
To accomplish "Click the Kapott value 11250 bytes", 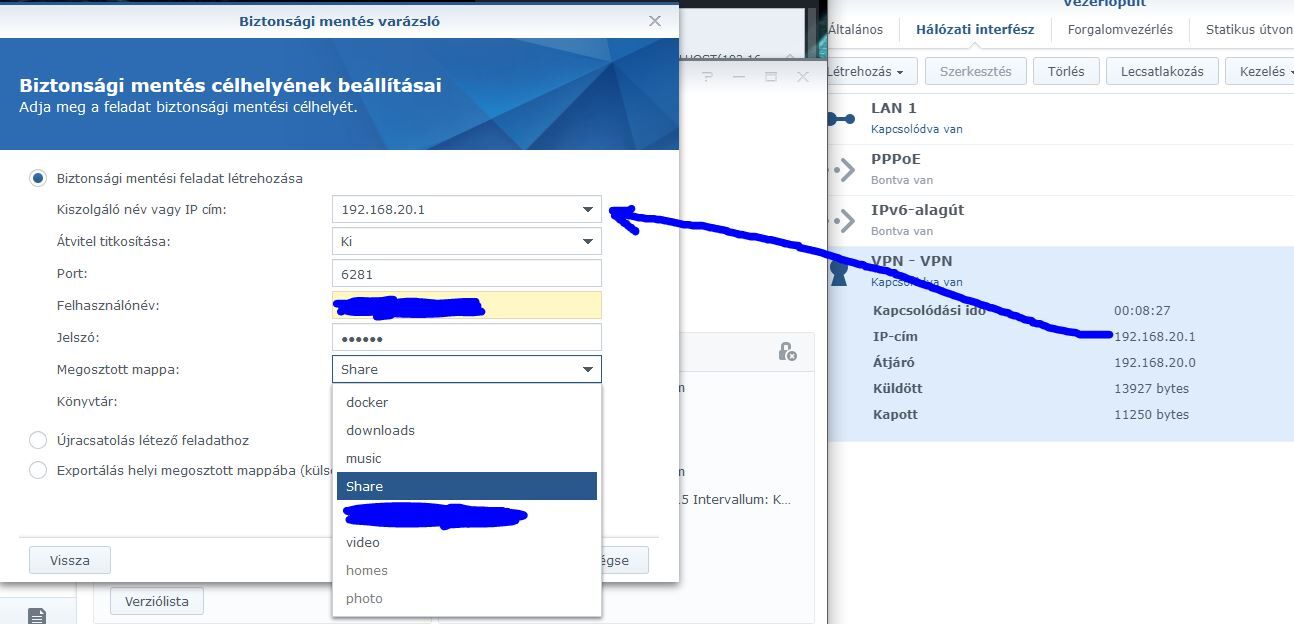I will pos(1151,415).
